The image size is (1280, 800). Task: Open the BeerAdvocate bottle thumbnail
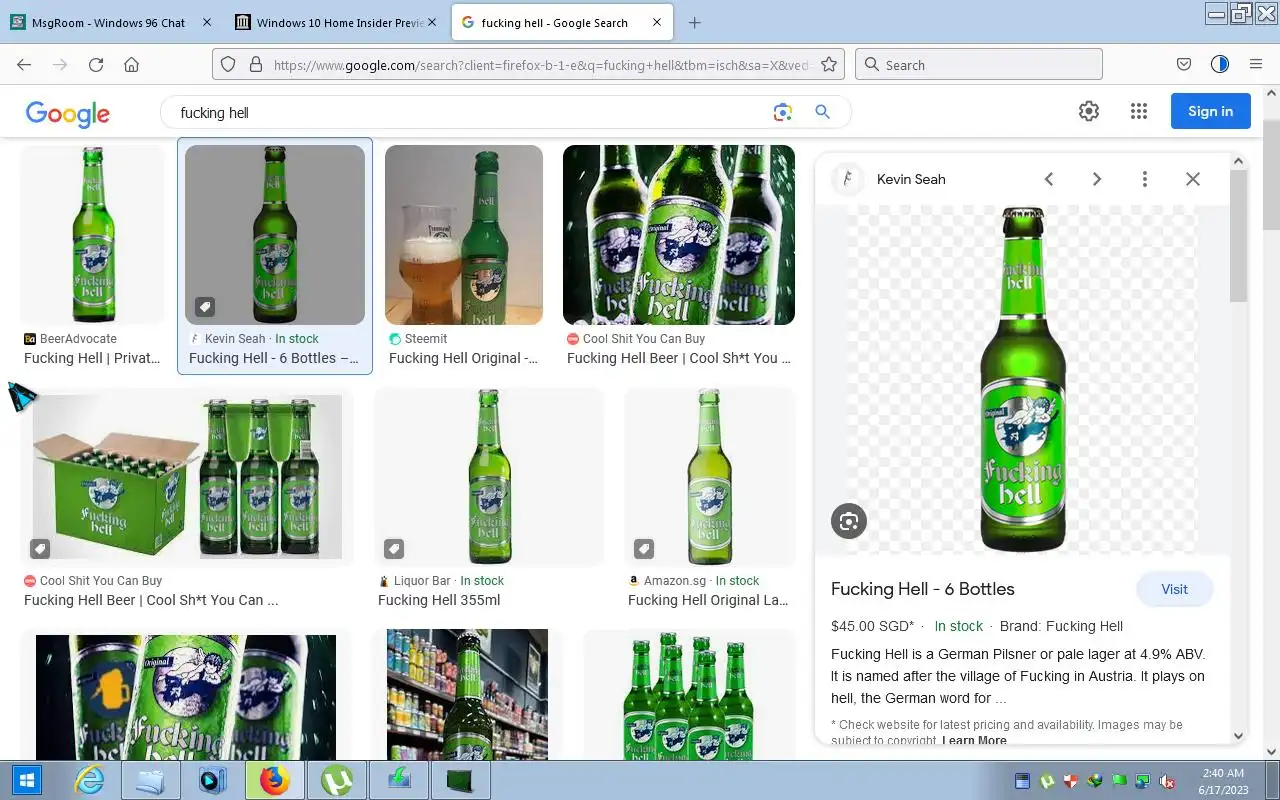tap(93, 235)
